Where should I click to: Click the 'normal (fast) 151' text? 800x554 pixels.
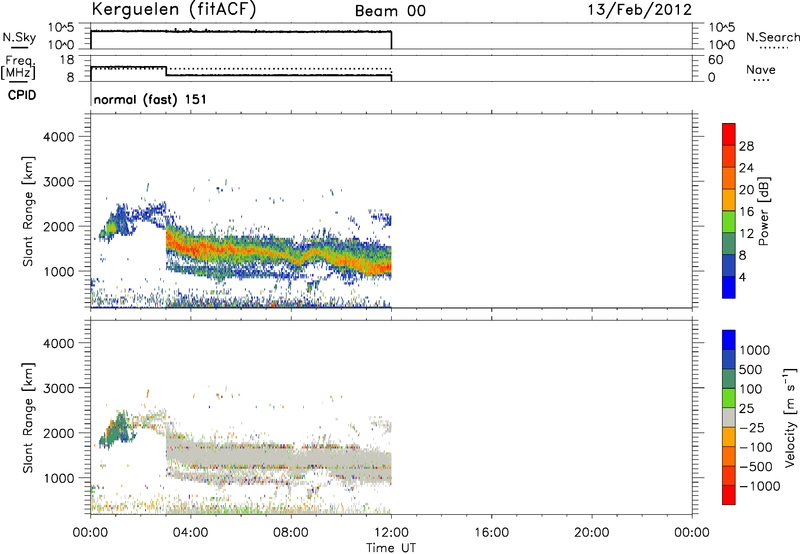click(150, 99)
